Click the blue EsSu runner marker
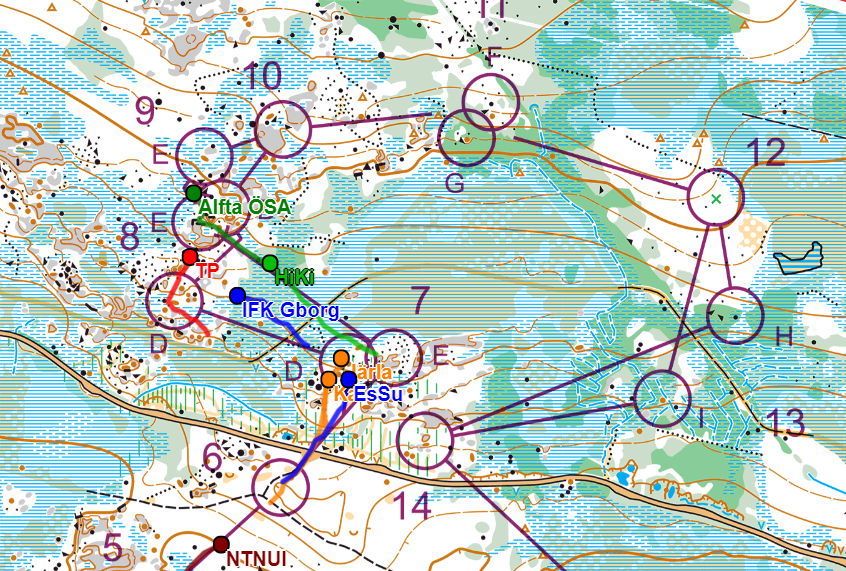The height and width of the screenshot is (571, 846). [x=348, y=379]
